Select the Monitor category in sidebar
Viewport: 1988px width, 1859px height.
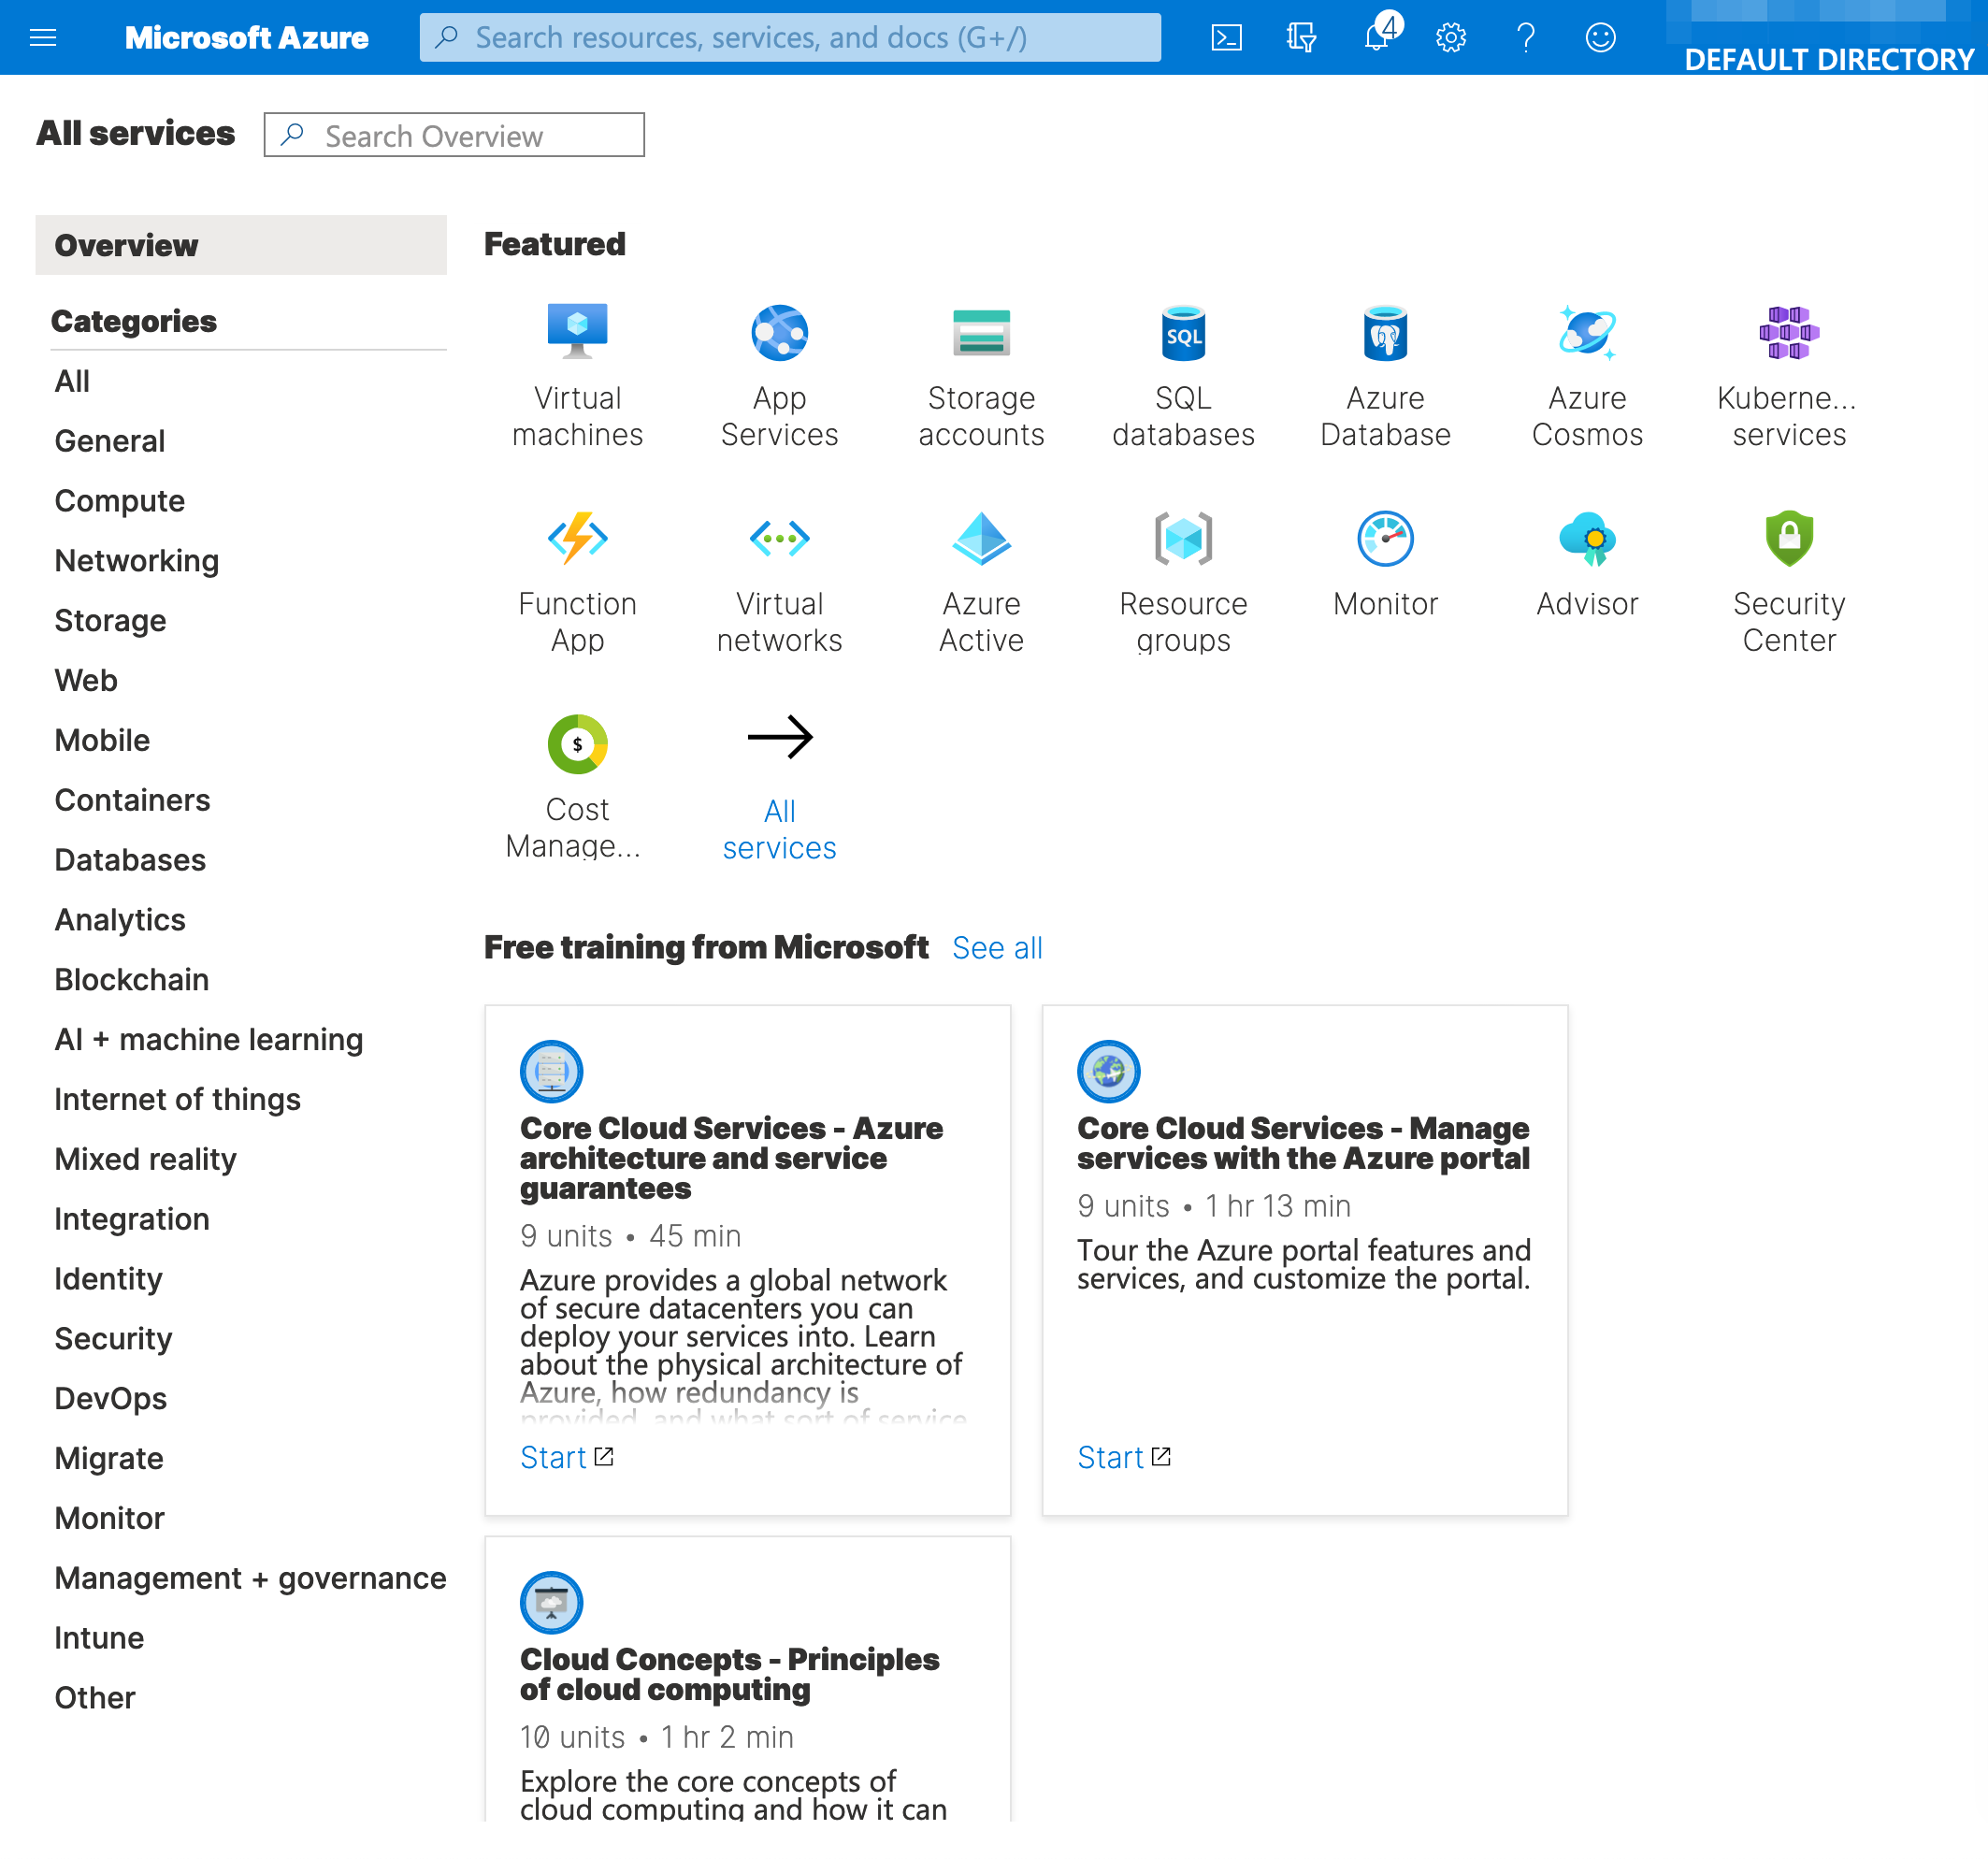pos(109,1519)
